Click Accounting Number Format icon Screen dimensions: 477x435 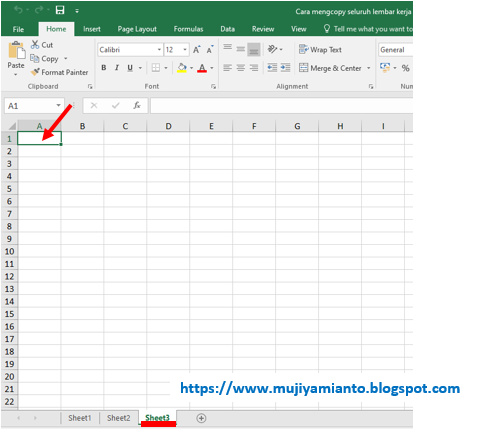385,68
